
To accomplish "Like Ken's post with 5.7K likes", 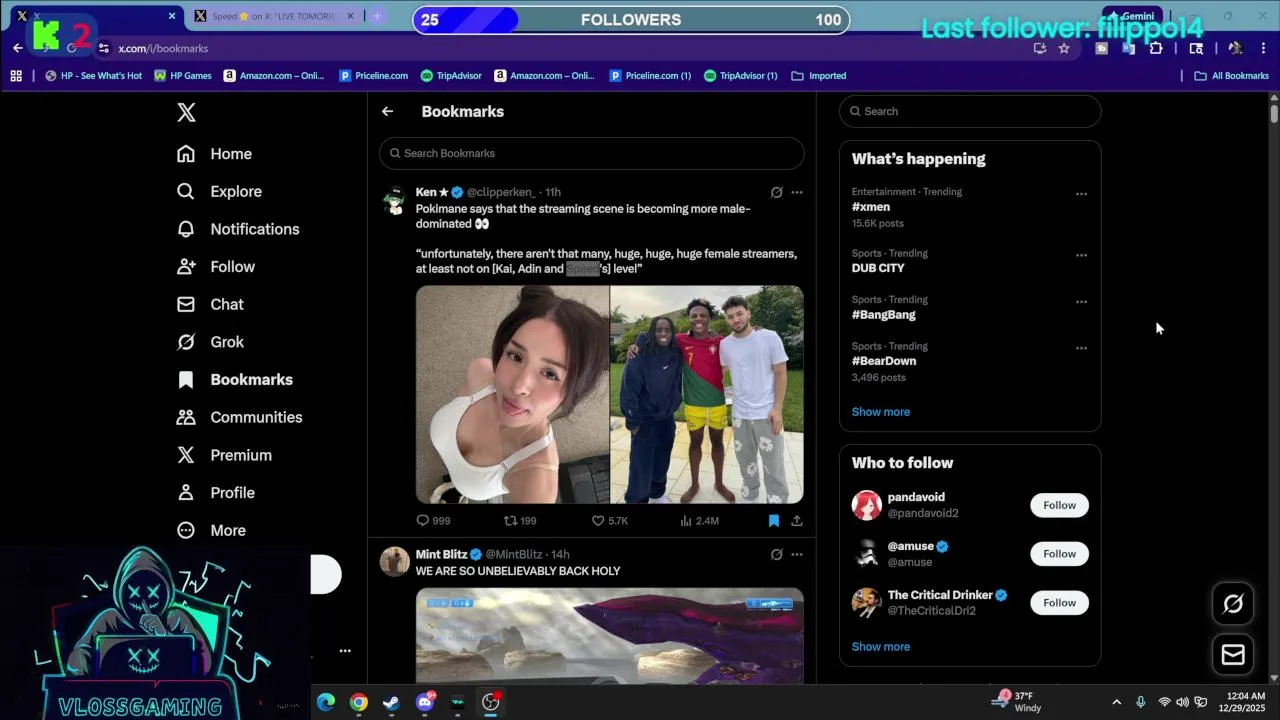I will [609, 521].
